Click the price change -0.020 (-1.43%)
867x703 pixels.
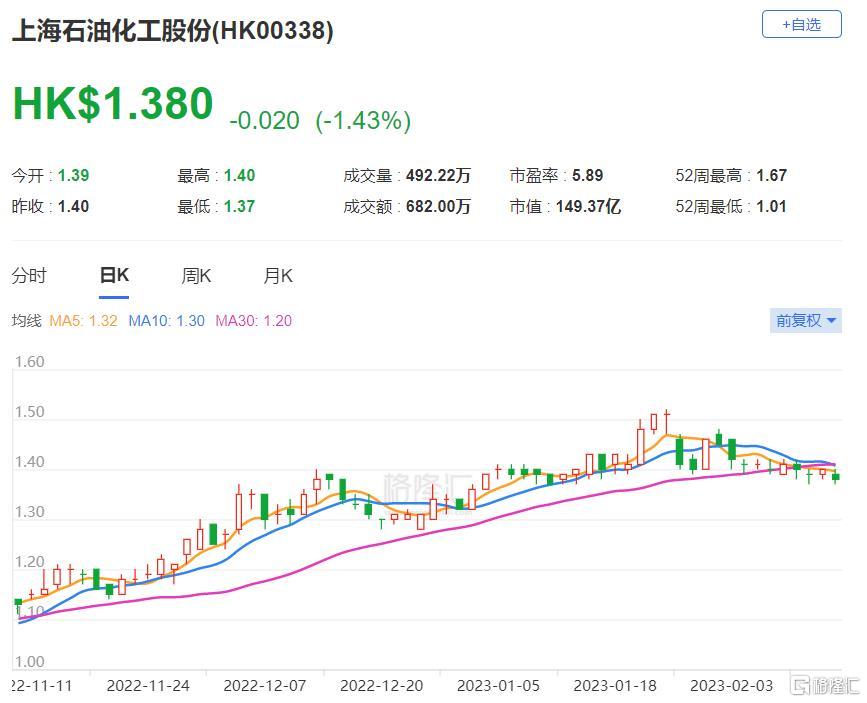(x=320, y=121)
